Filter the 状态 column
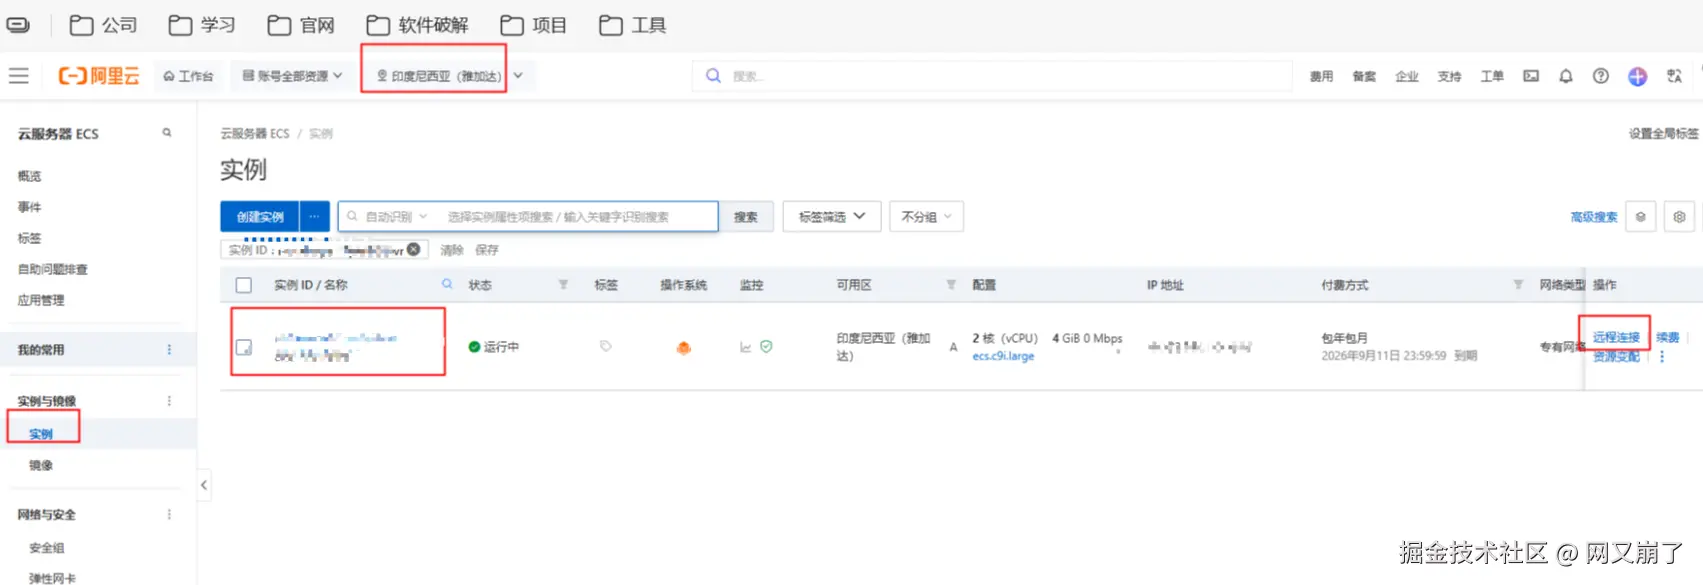Screen dimensions: 1703x585 point(563,285)
